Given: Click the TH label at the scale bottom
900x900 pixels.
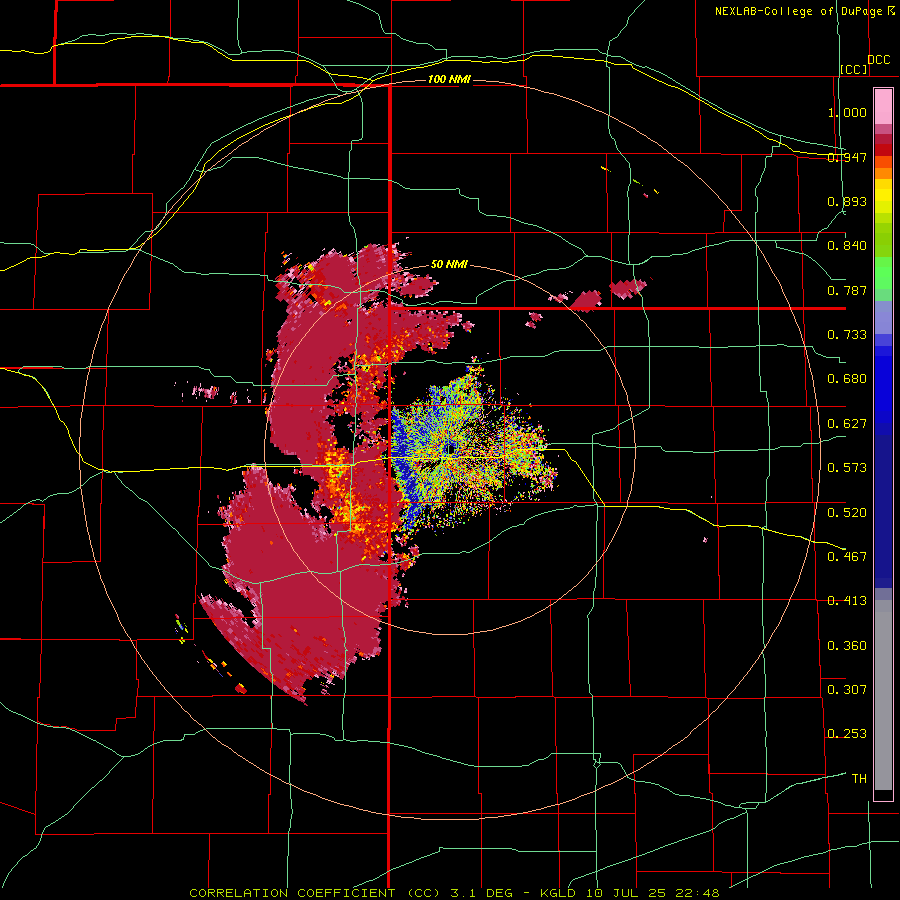Looking at the screenshot, I should pyautogui.click(x=859, y=778).
